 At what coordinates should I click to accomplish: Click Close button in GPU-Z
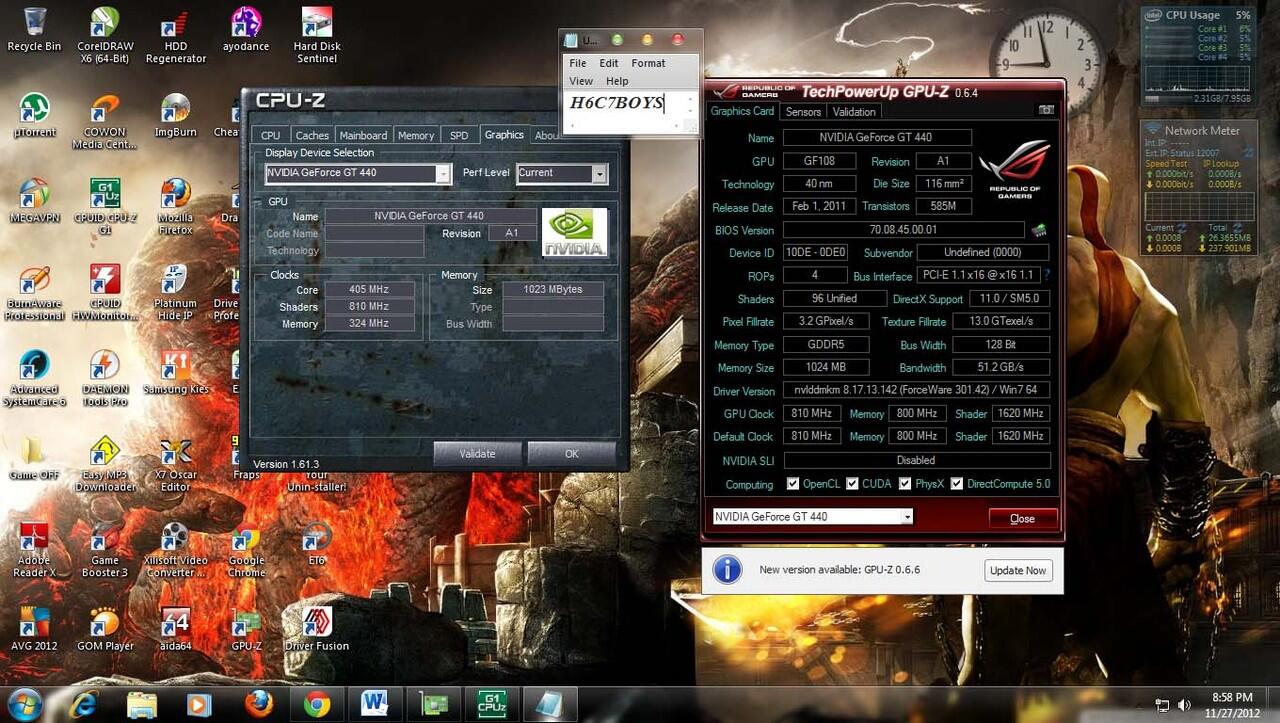coord(1022,518)
